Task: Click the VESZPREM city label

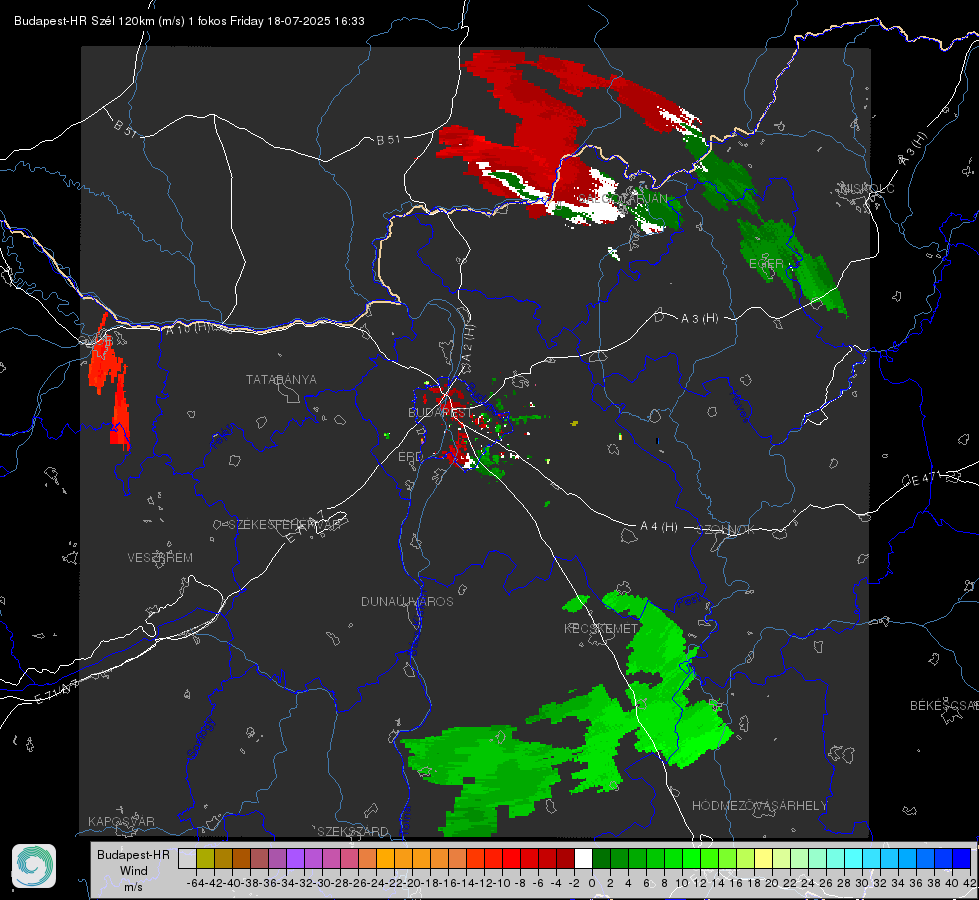Action: [160, 558]
